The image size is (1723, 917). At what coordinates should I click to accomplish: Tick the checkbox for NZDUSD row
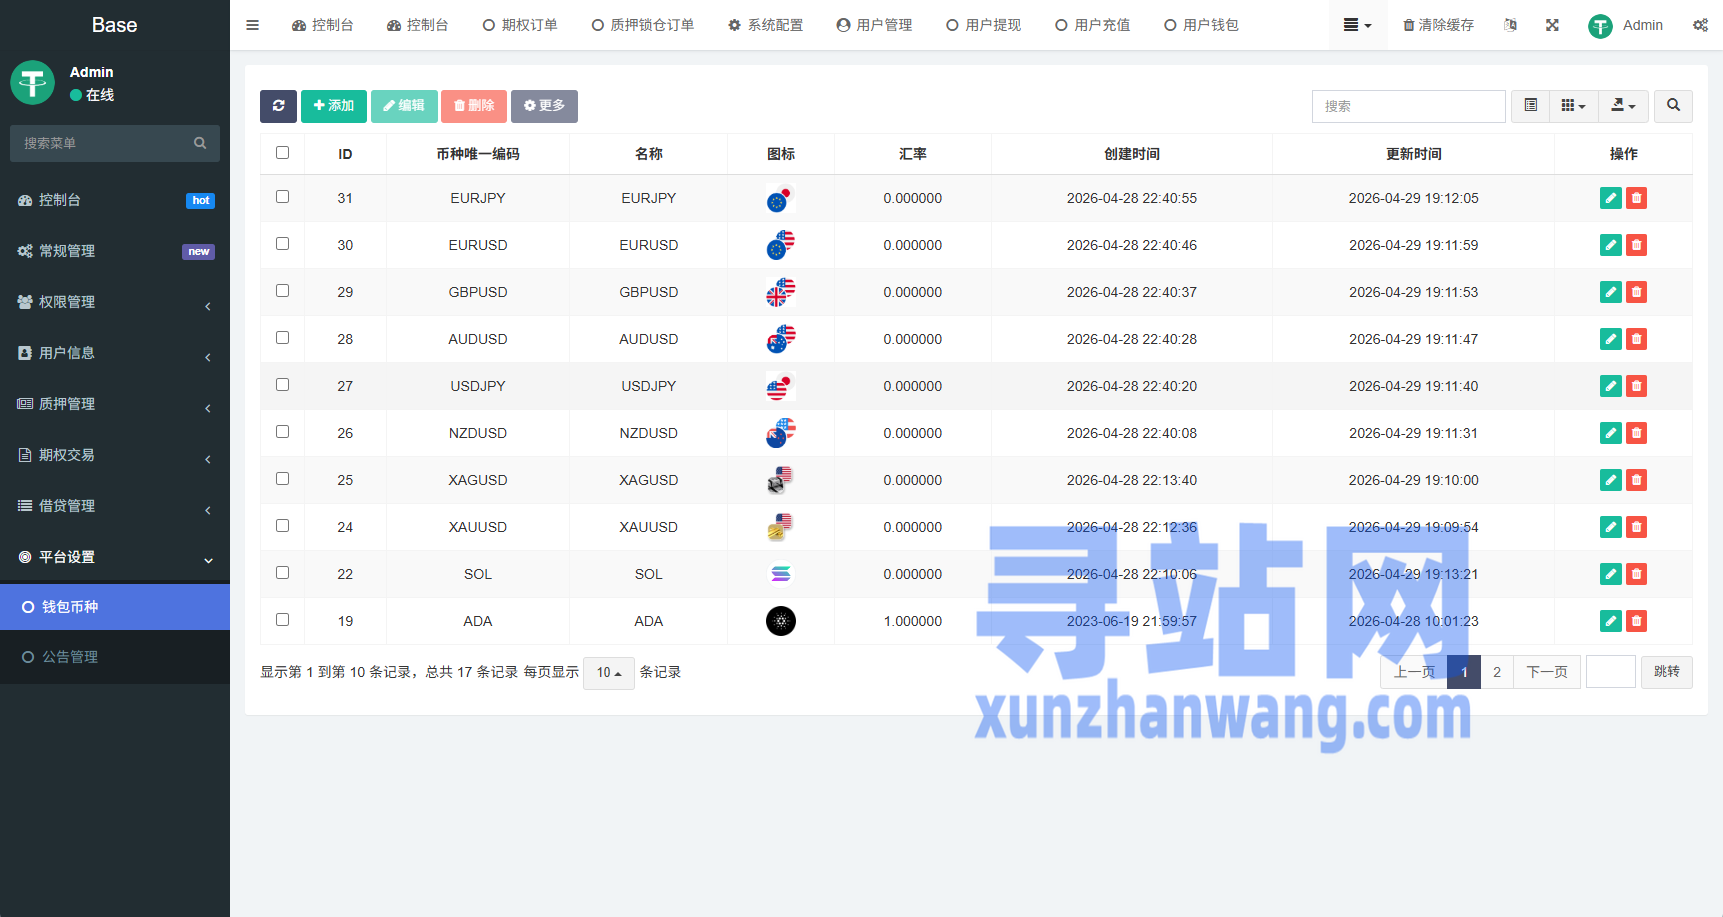(x=282, y=432)
